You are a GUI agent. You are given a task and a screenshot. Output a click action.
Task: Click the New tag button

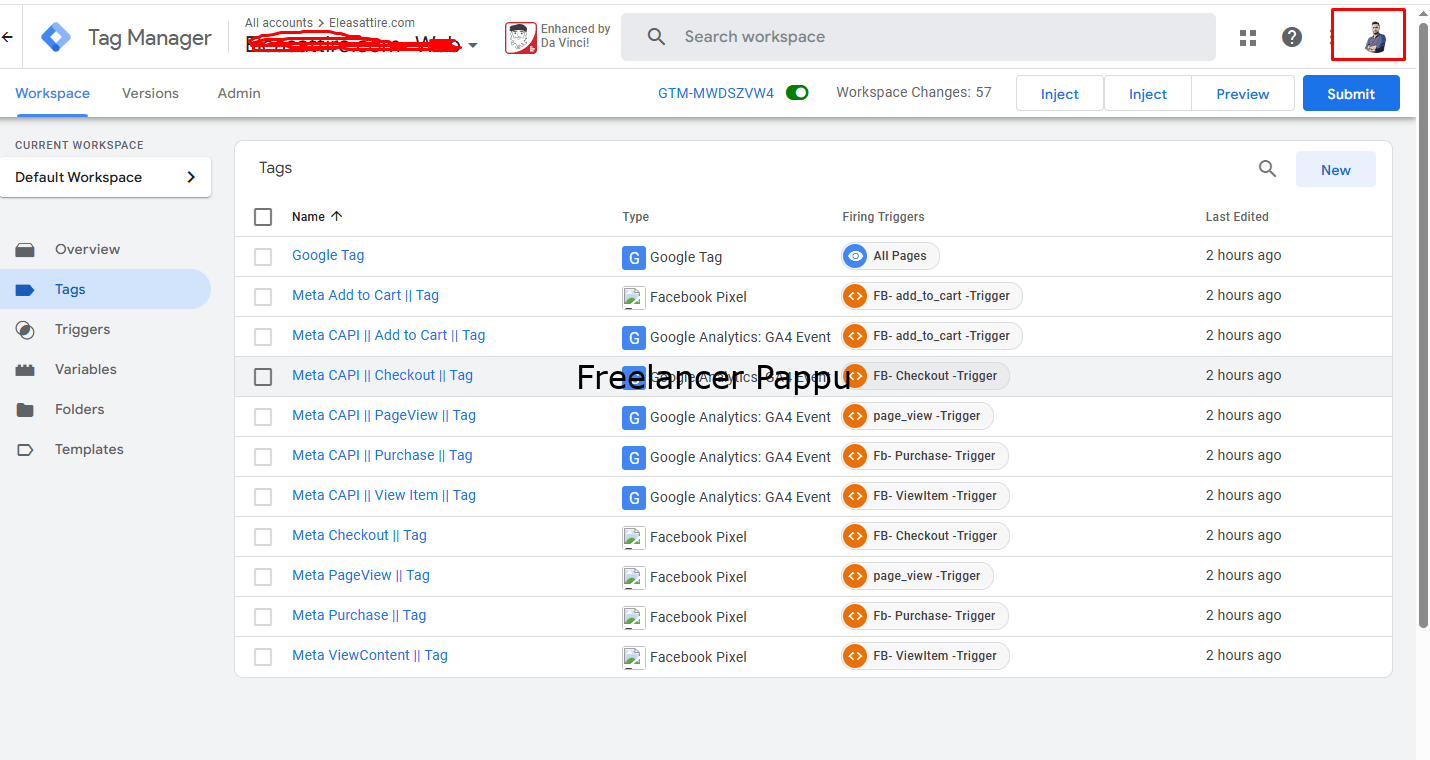tap(1336, 169)
